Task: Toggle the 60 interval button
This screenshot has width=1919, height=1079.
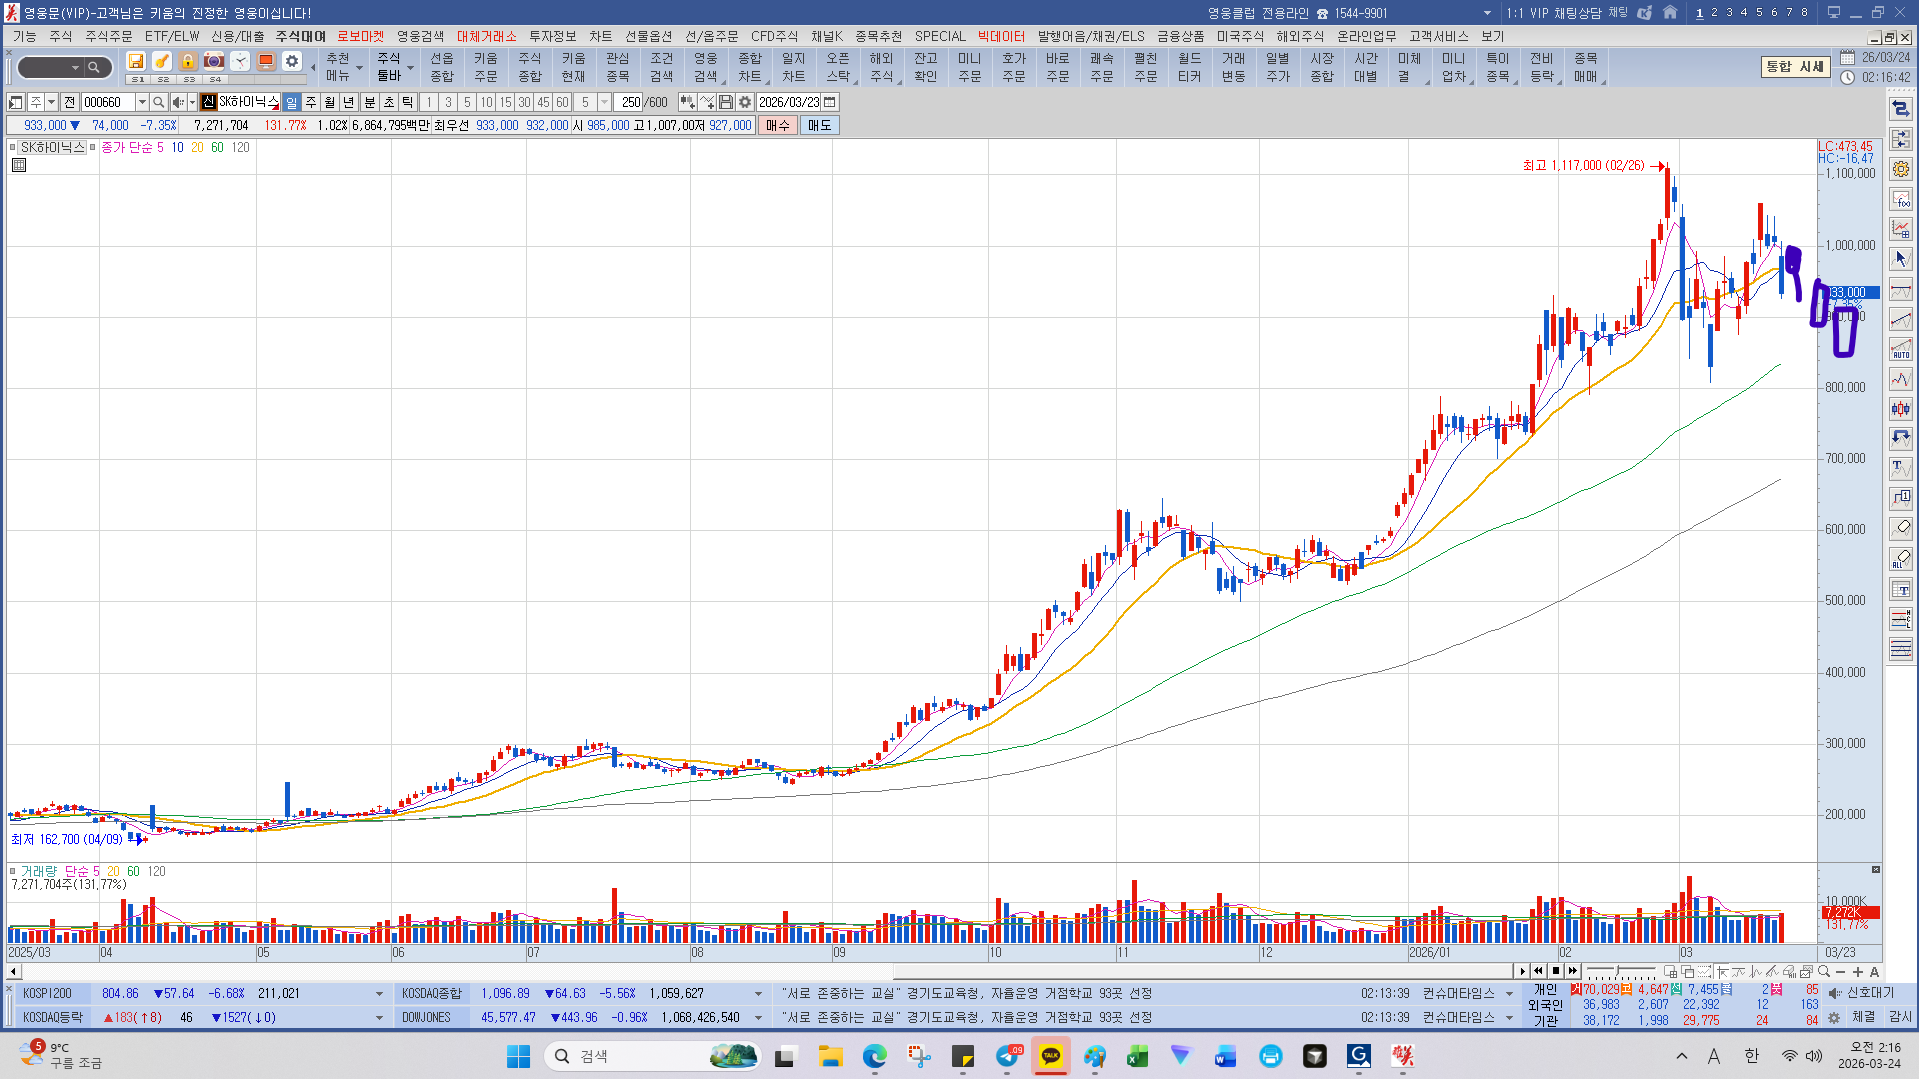Action: [x=562, y=102]
